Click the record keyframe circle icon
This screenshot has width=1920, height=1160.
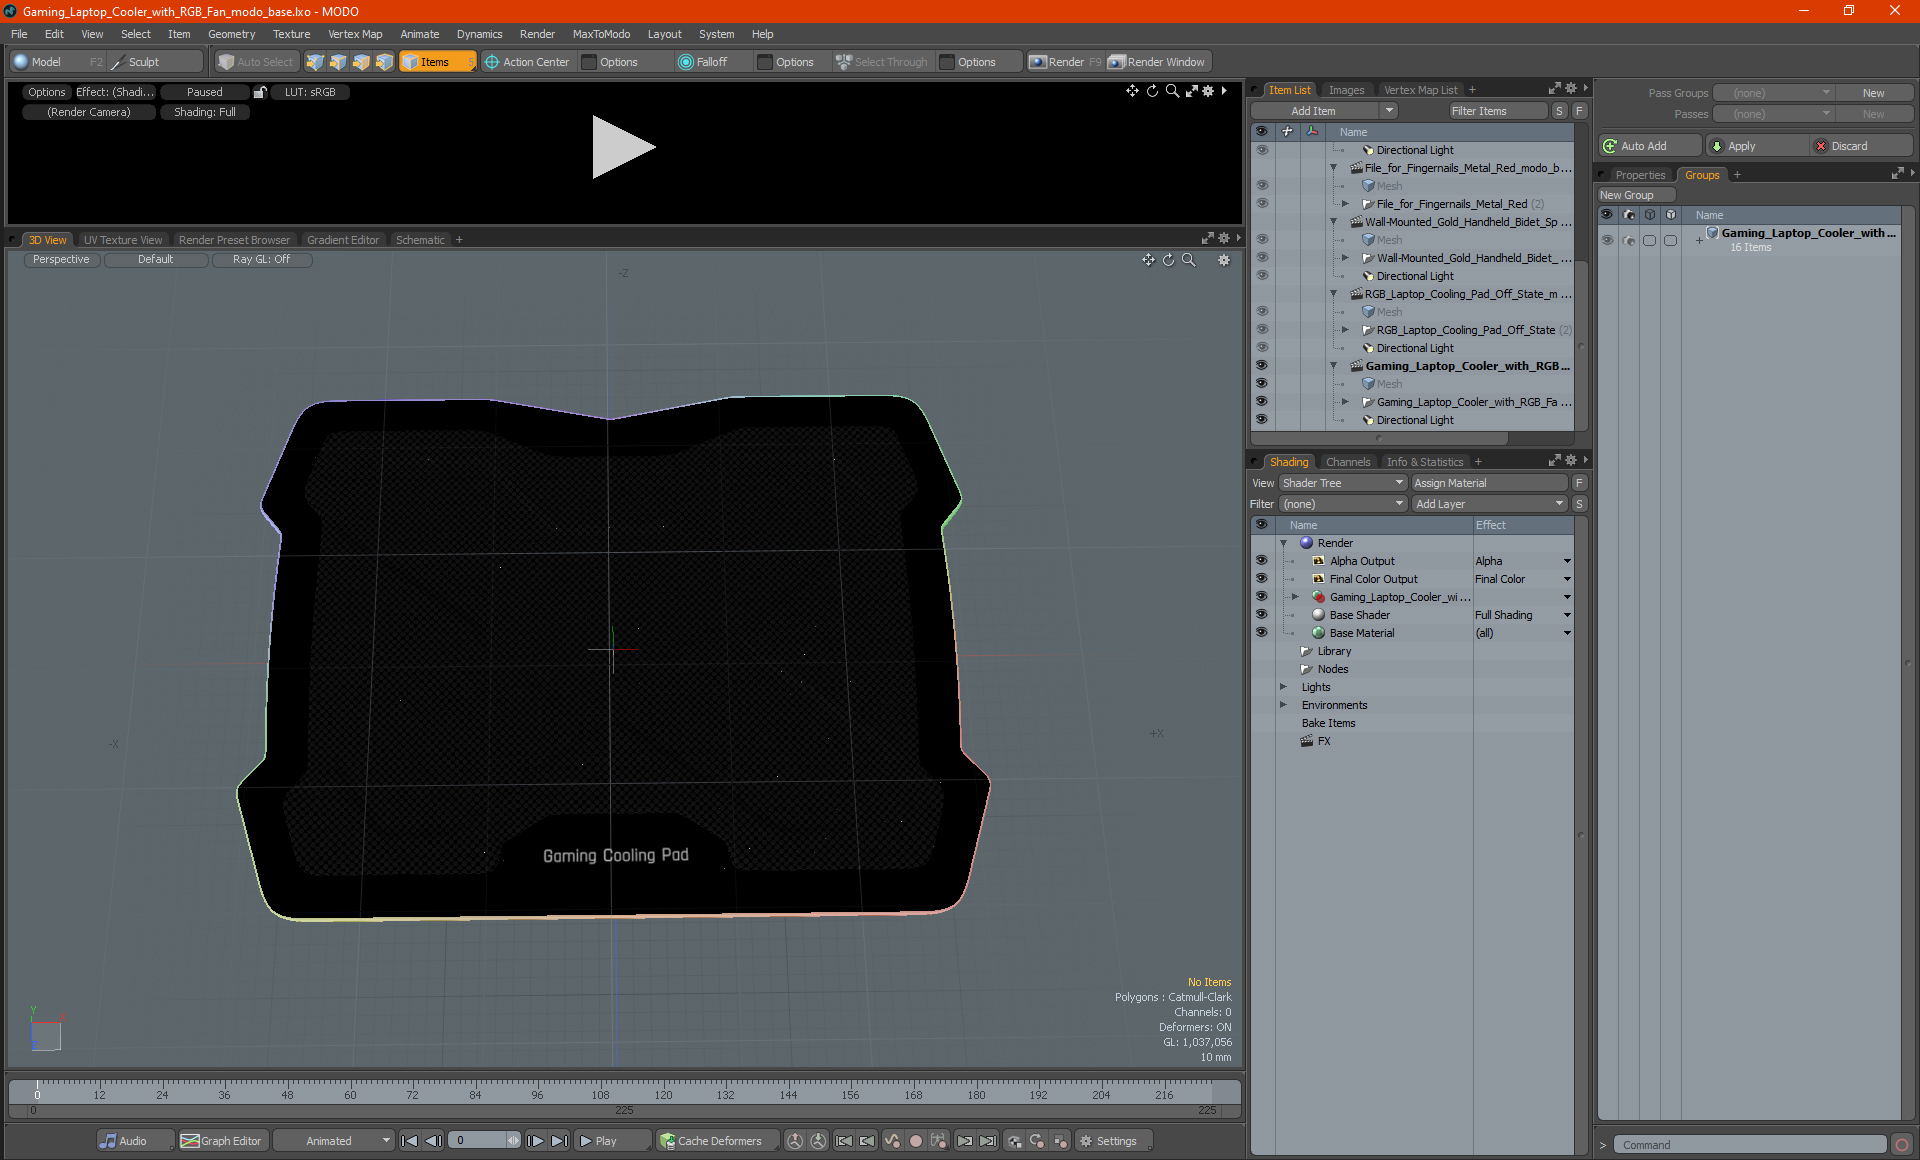pyautogui.click(x=915, y=1141)
